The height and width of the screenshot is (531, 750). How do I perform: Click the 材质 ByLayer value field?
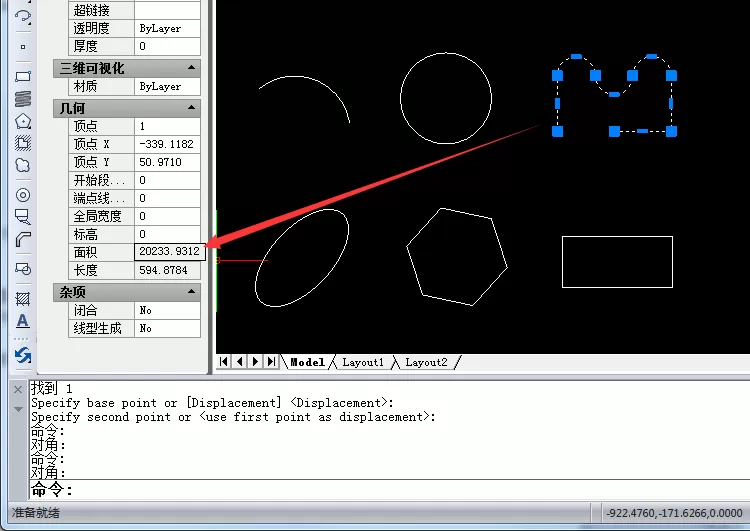[x=167, y=86]
